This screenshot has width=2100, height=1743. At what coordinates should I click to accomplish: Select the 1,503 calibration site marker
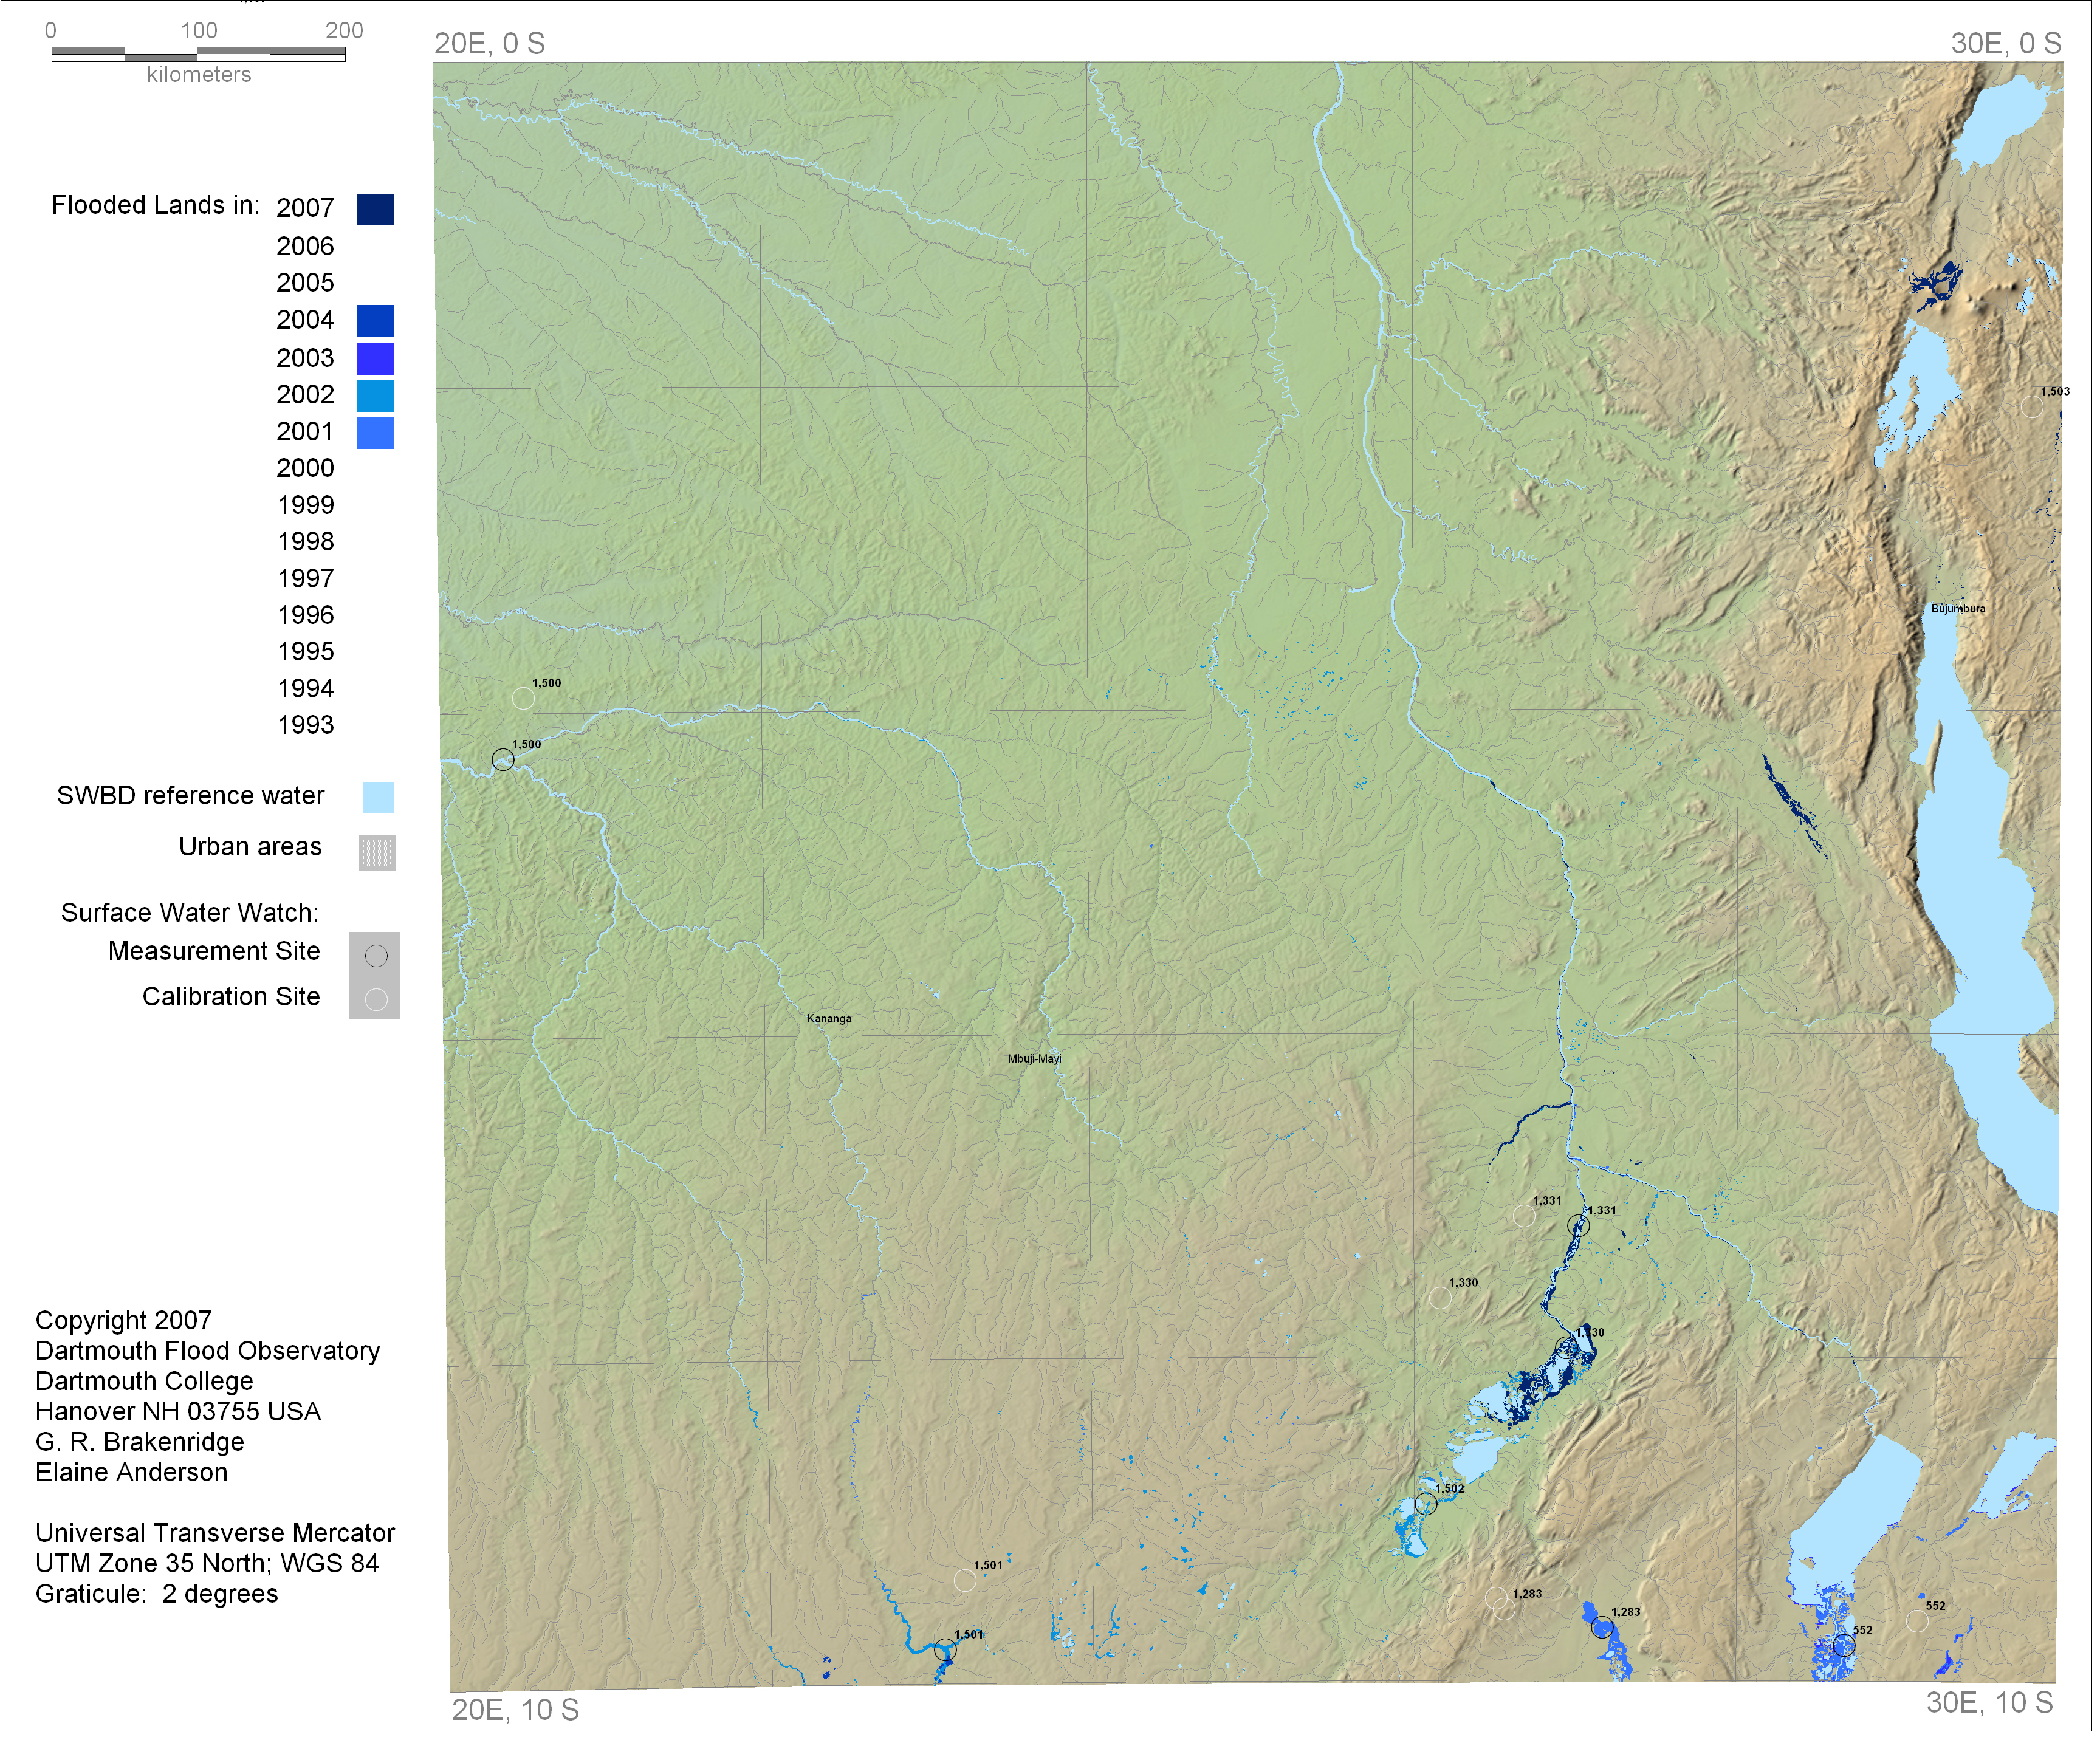(x=2031, y=407)
